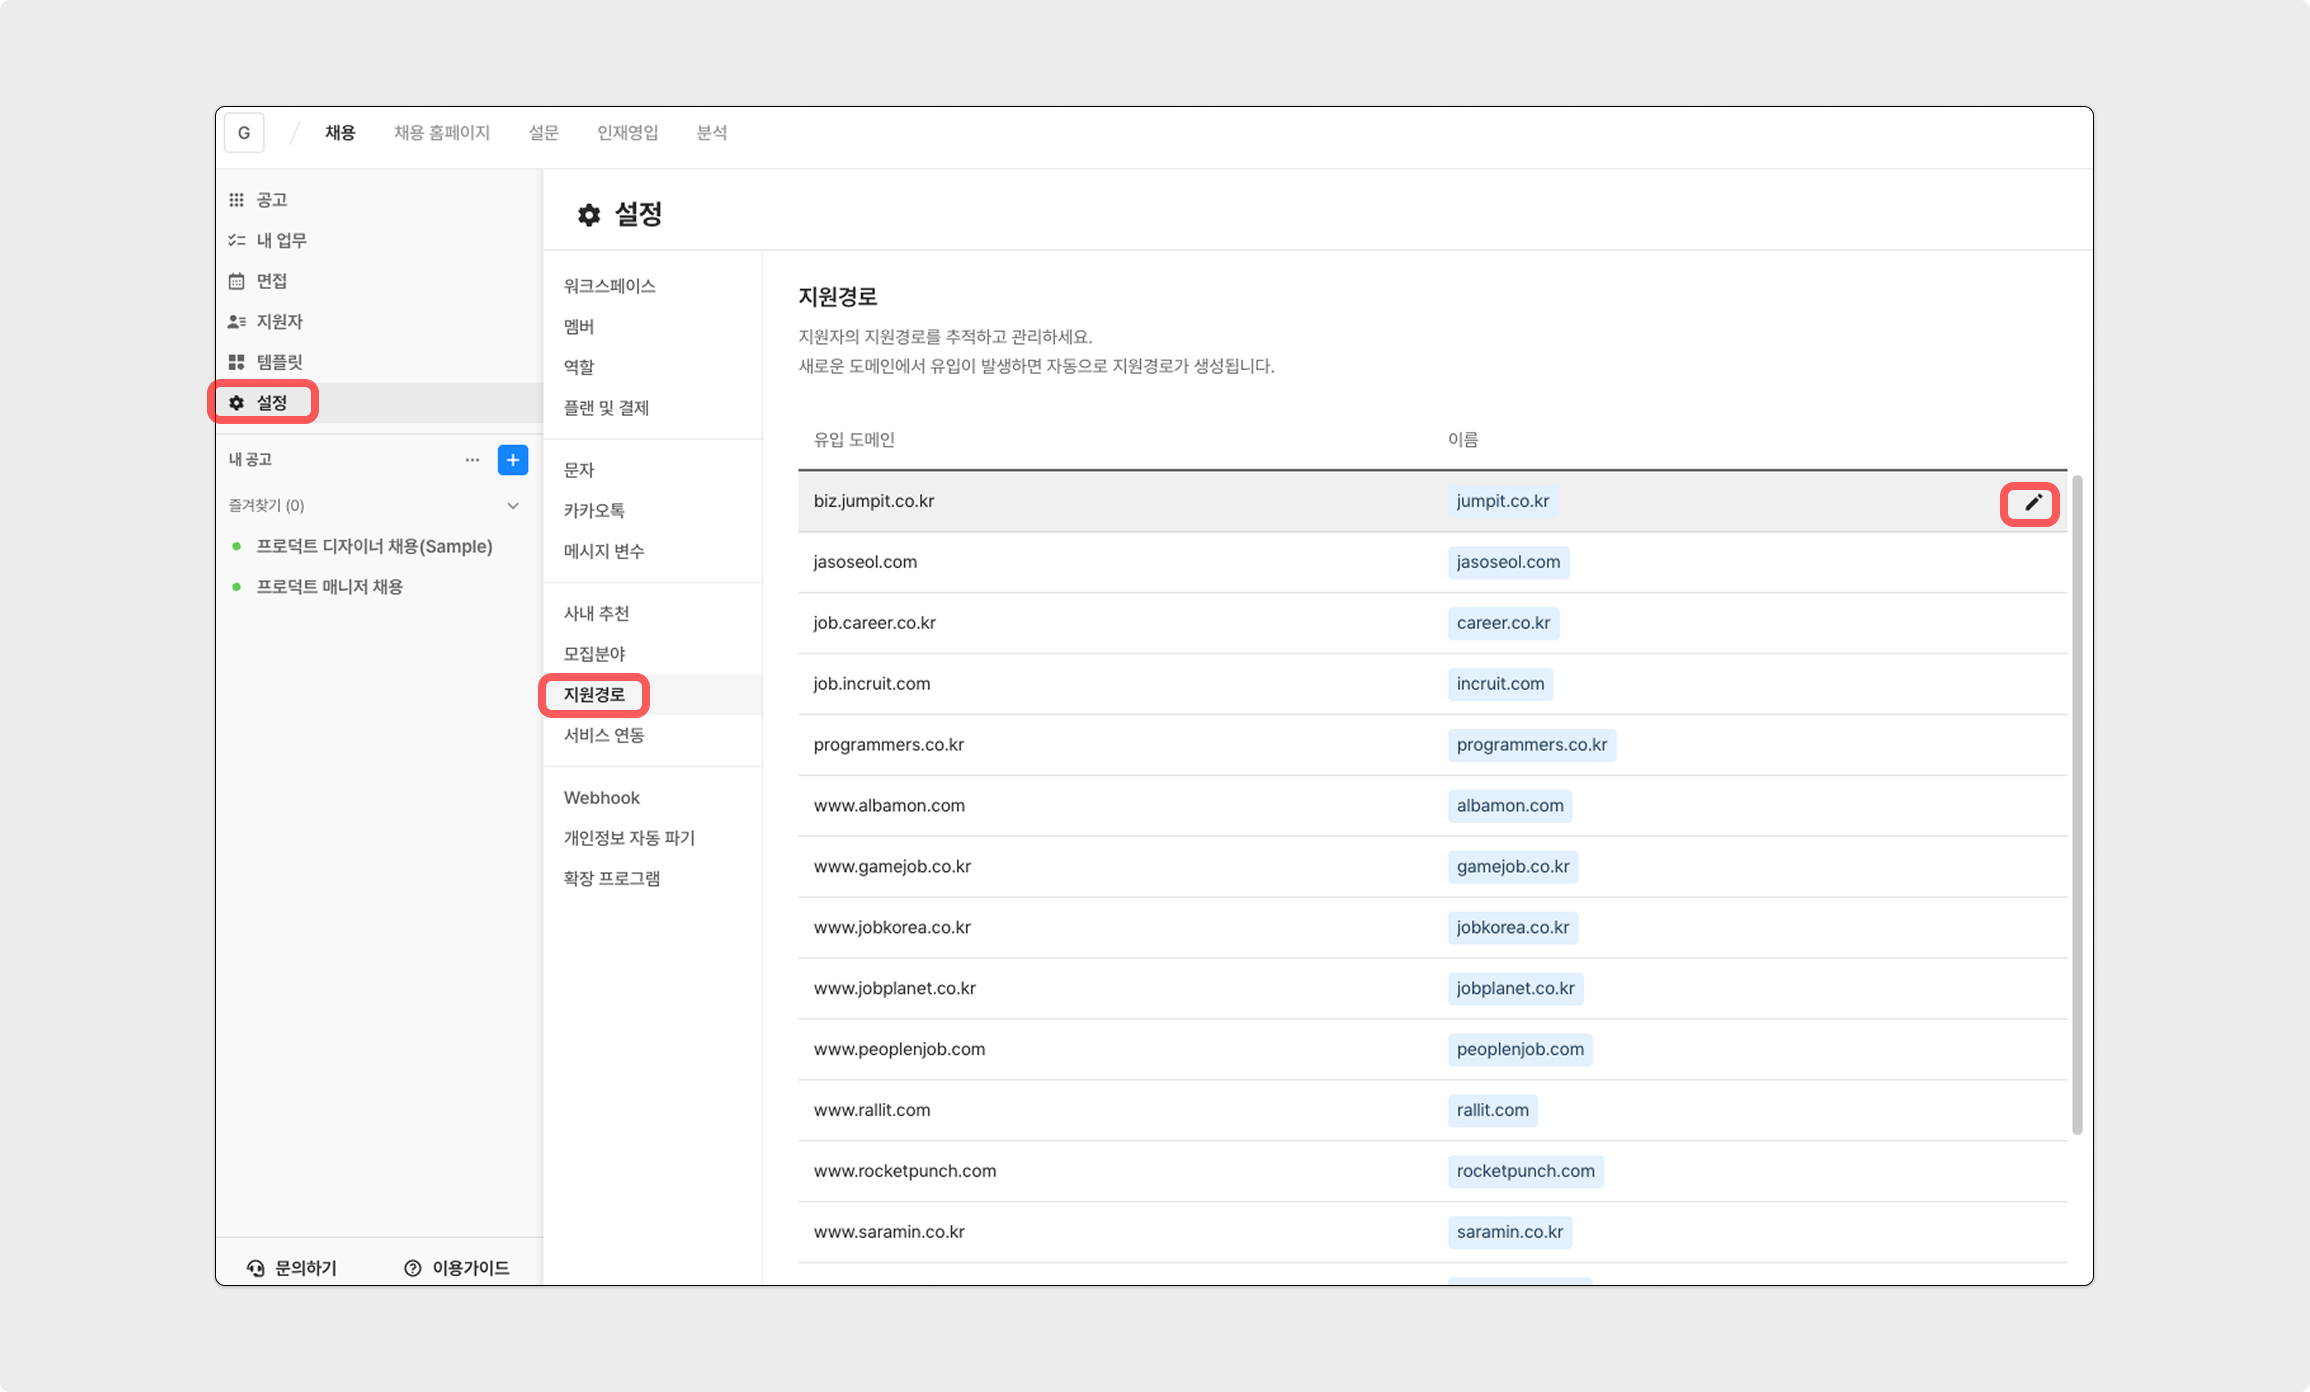Click the 면접 calendar icon
Image resolution: width=2310 pixels, height=1392 pixels.
point(236,281)
